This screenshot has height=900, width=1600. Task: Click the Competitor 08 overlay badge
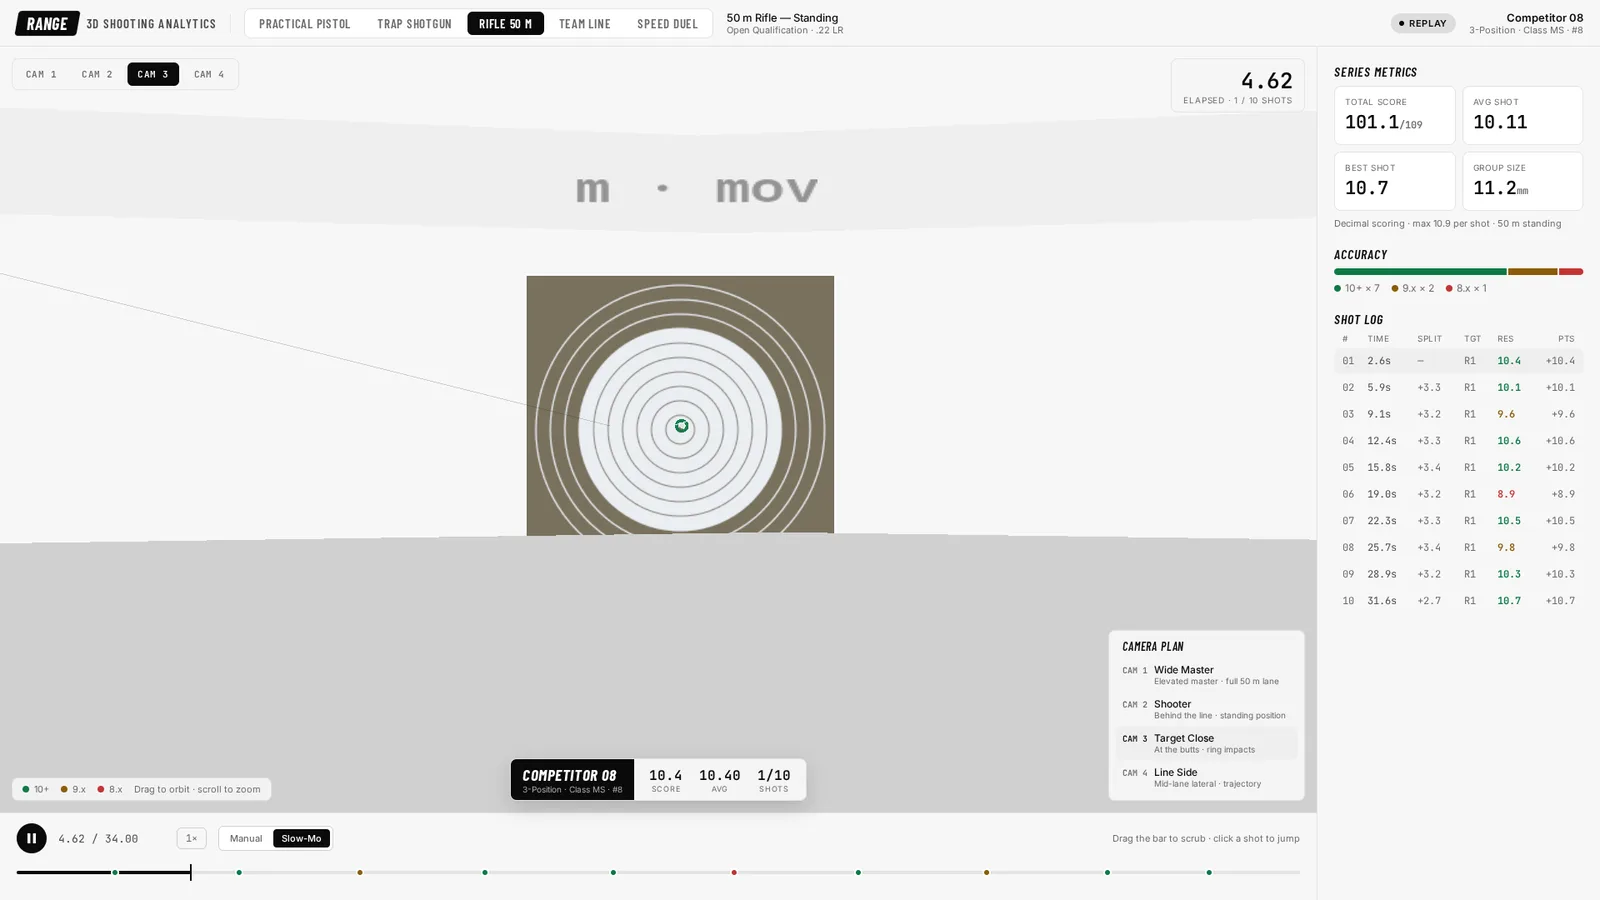tap(572, 780)
